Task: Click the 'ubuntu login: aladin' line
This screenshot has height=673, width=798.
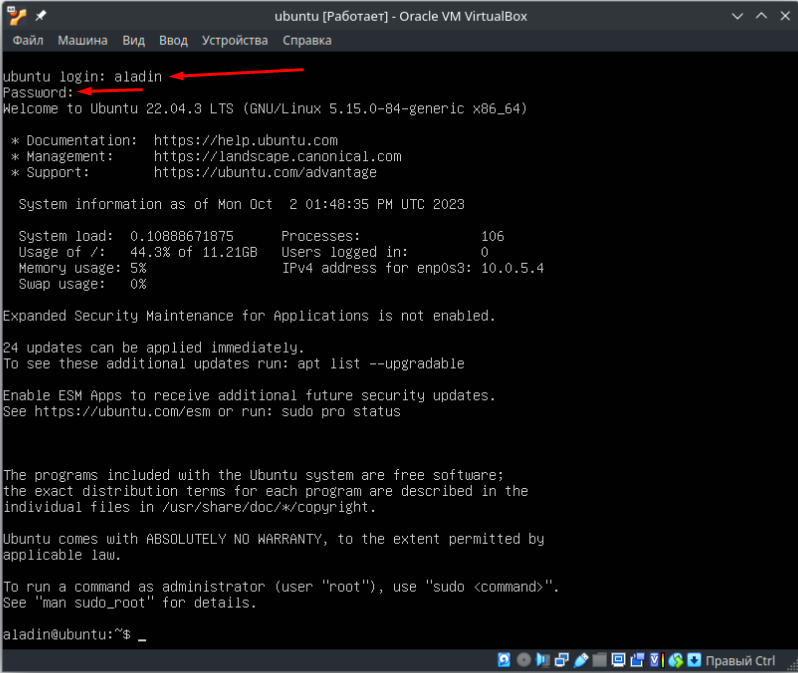Action: 82,77
